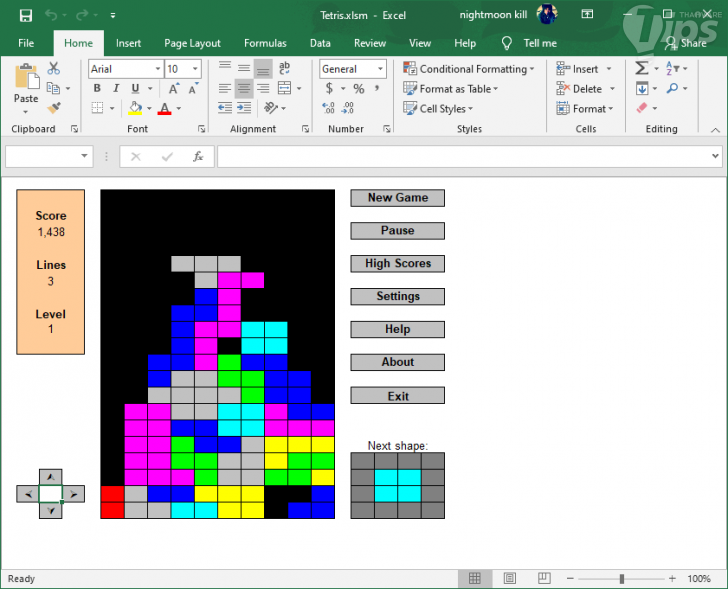The height and width of the screenshot is (589, 728).
Task: Open the File tab
Action: point(26,43)
